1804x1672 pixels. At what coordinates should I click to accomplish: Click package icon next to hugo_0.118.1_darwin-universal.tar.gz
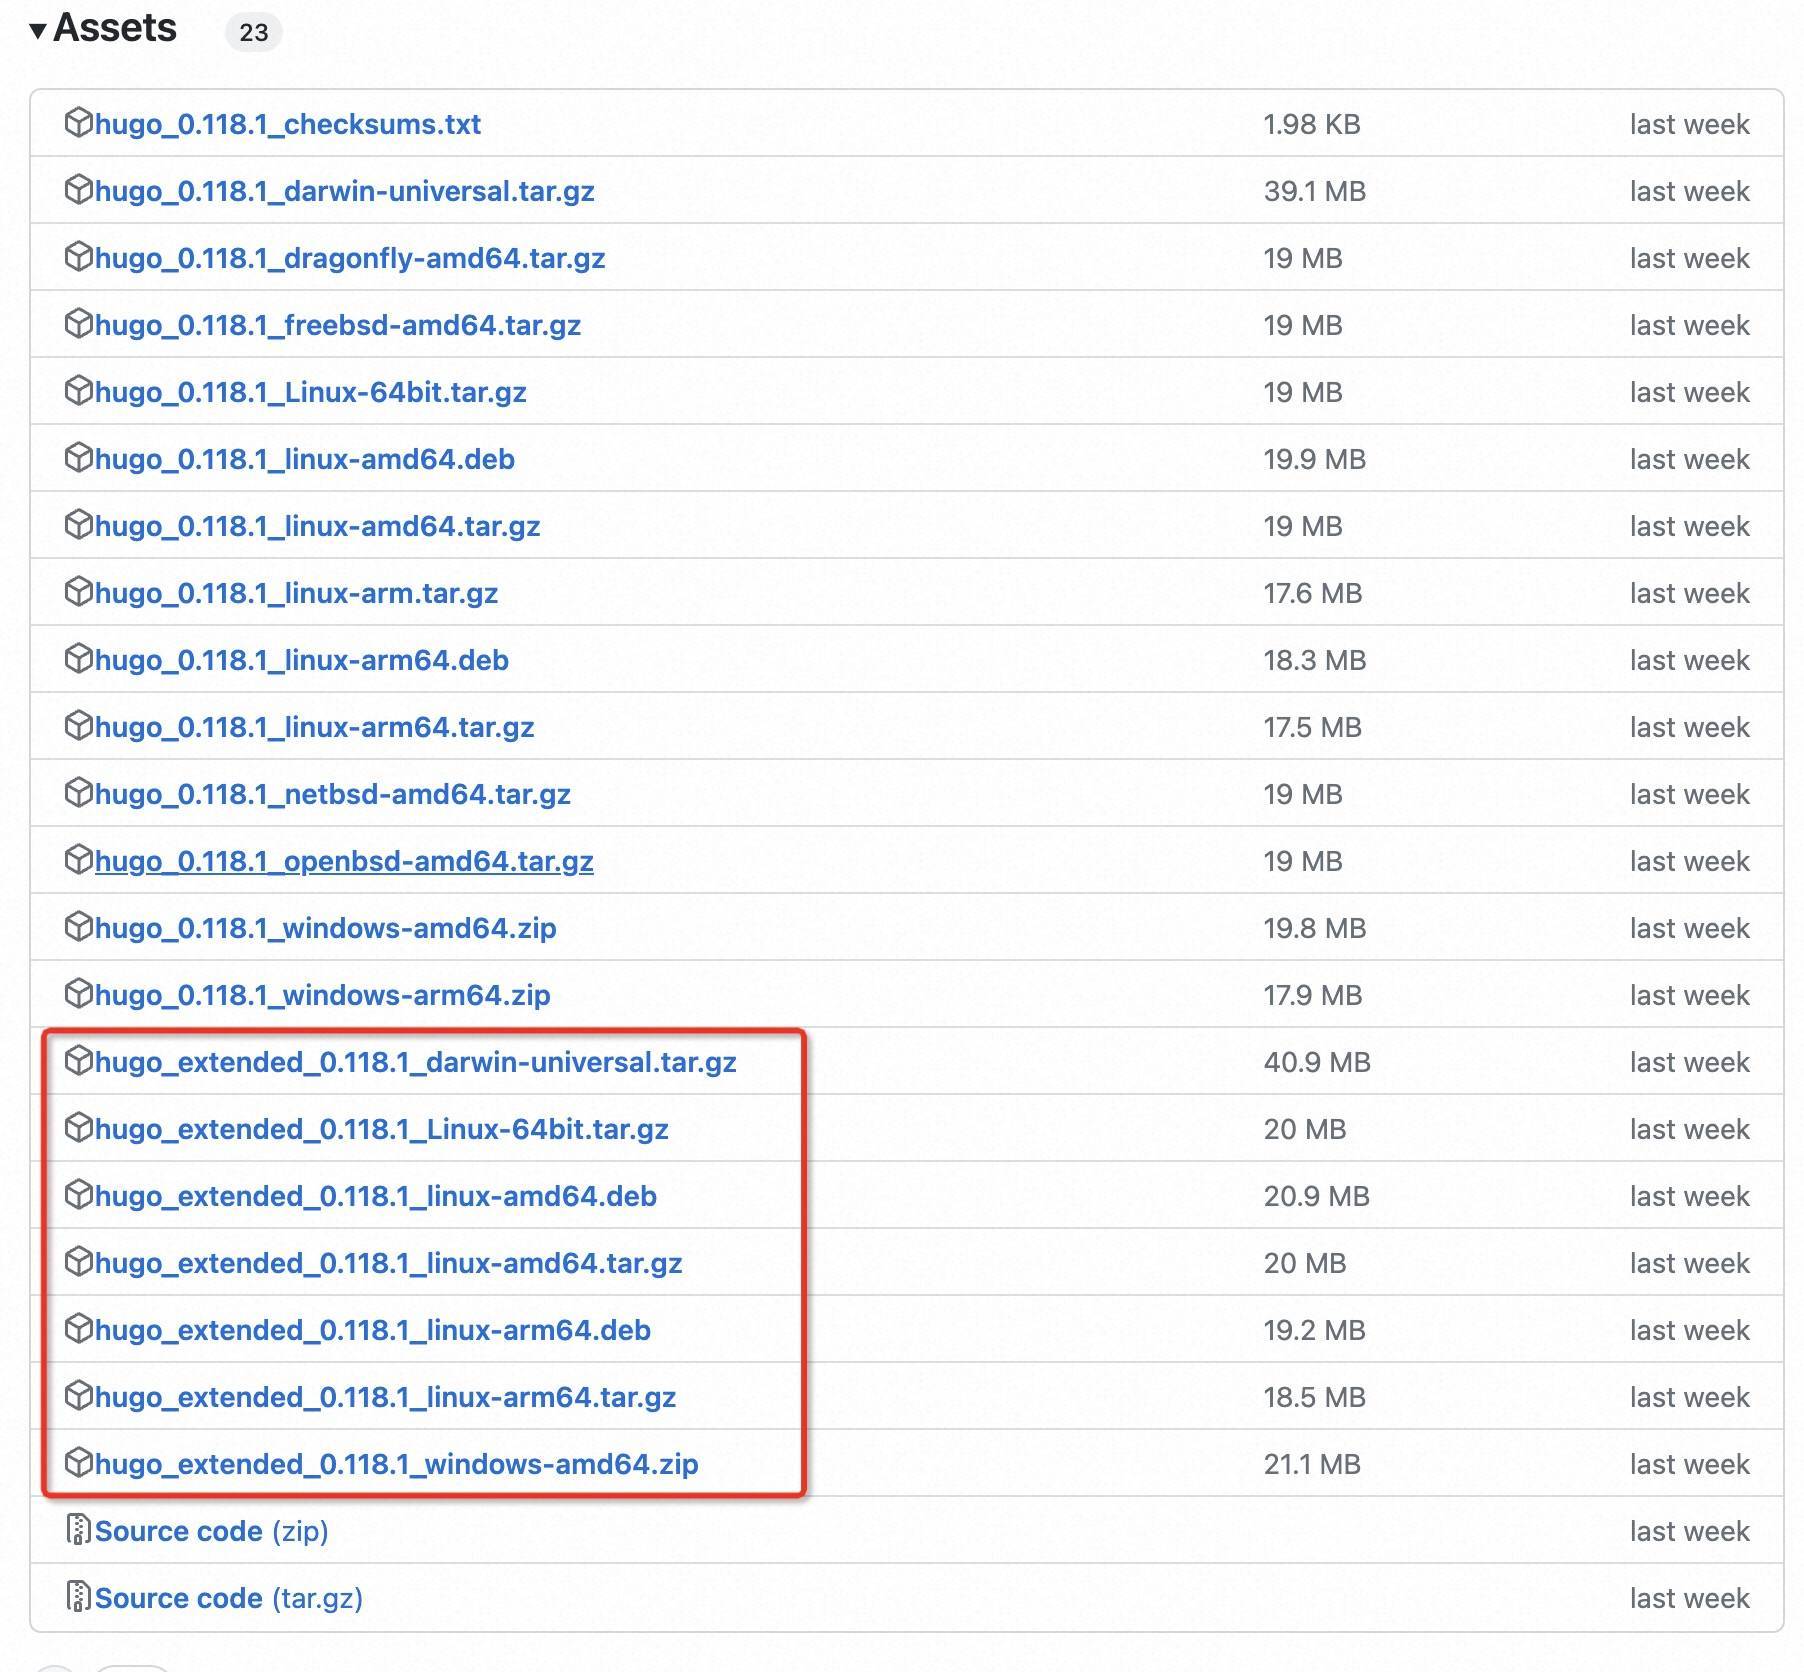point(78,190)
